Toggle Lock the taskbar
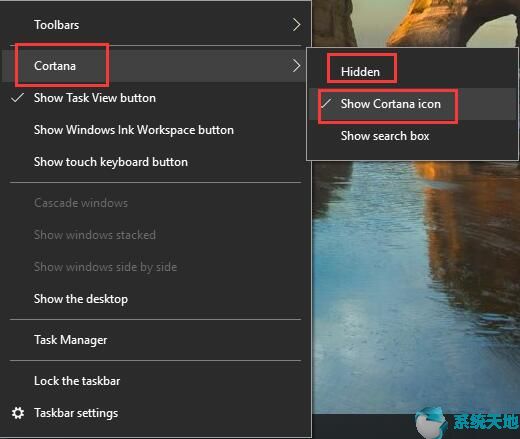The width and height of the screenshot is (520, 439). point(156,381)
